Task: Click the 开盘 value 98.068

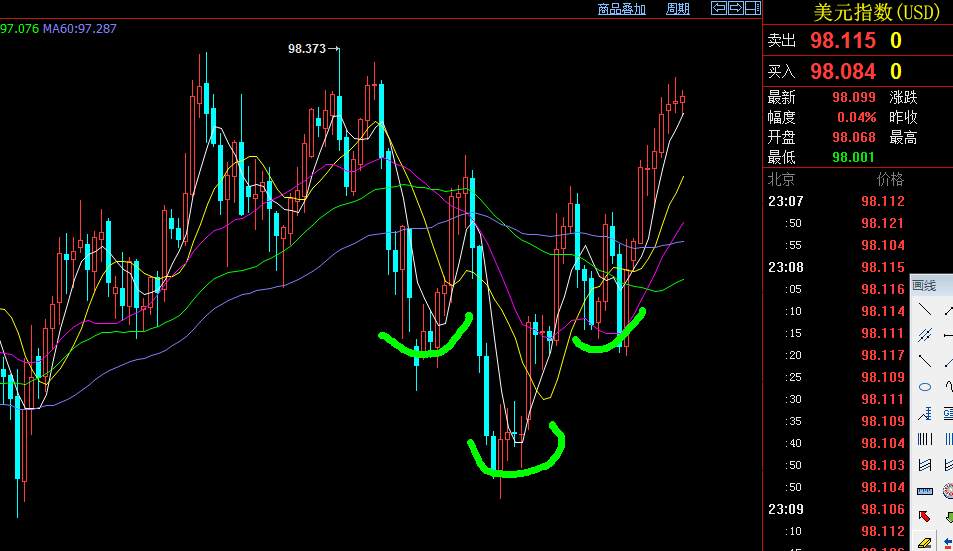Action: click(x=854, y=137)
